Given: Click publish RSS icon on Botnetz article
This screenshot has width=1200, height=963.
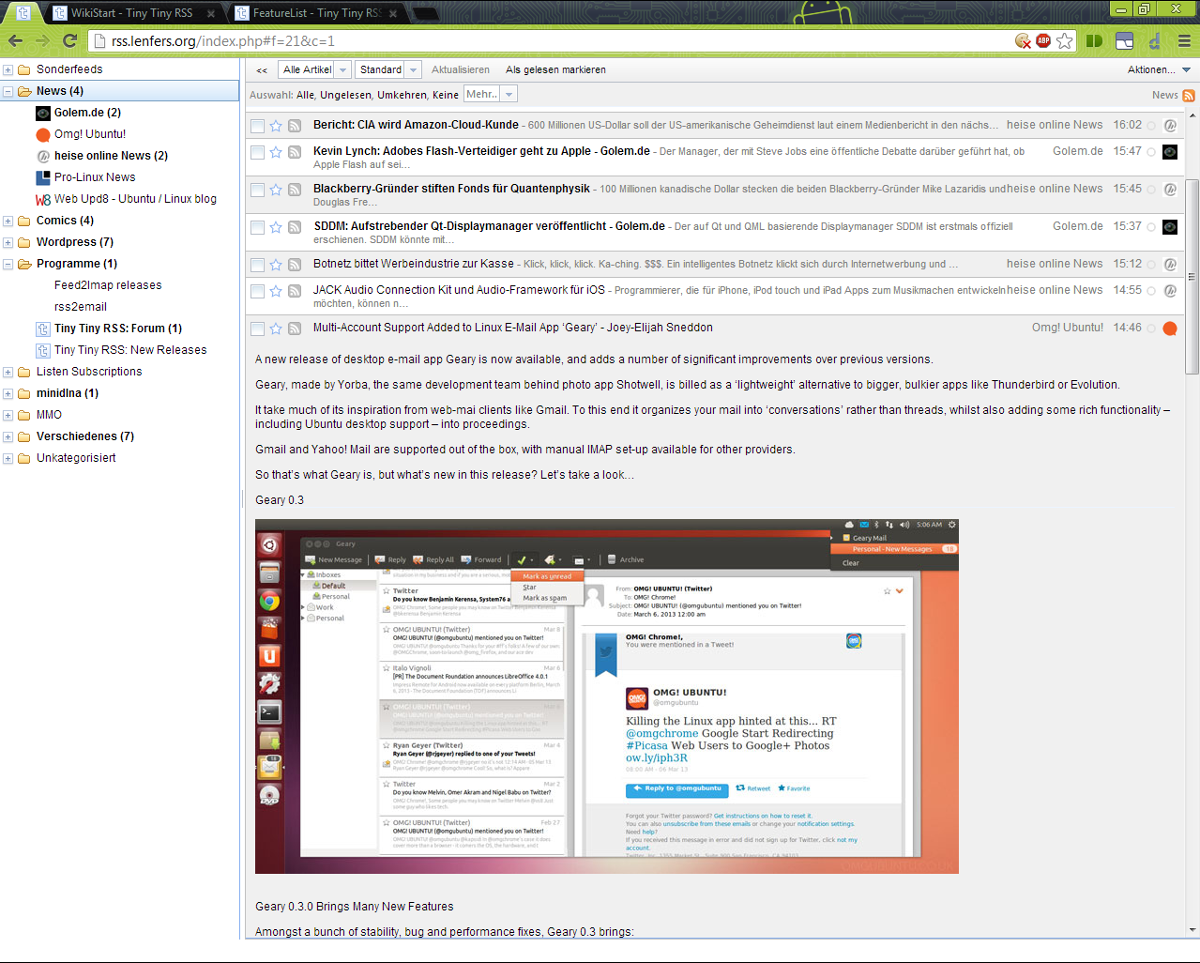Looking at the screenshot, I should point(295,265).
